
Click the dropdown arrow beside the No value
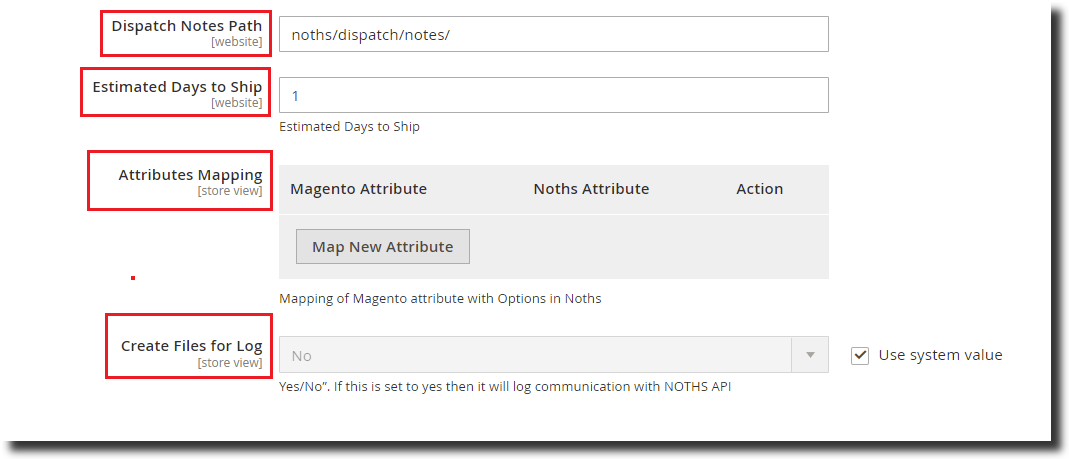pyautogui.click(x=810, y=355)
